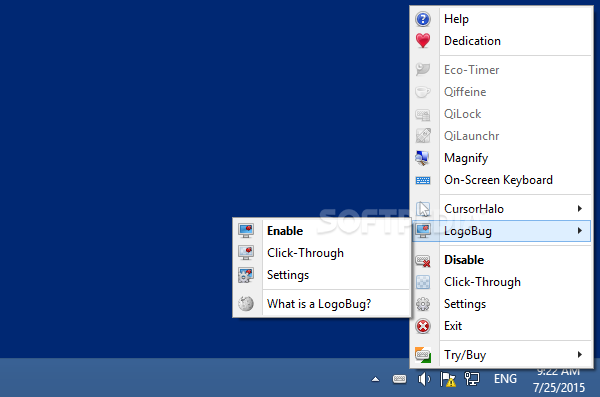Screen dimensions: 600x397
Task: Click the greyed QiLock entry
Action: pos(502,114)
